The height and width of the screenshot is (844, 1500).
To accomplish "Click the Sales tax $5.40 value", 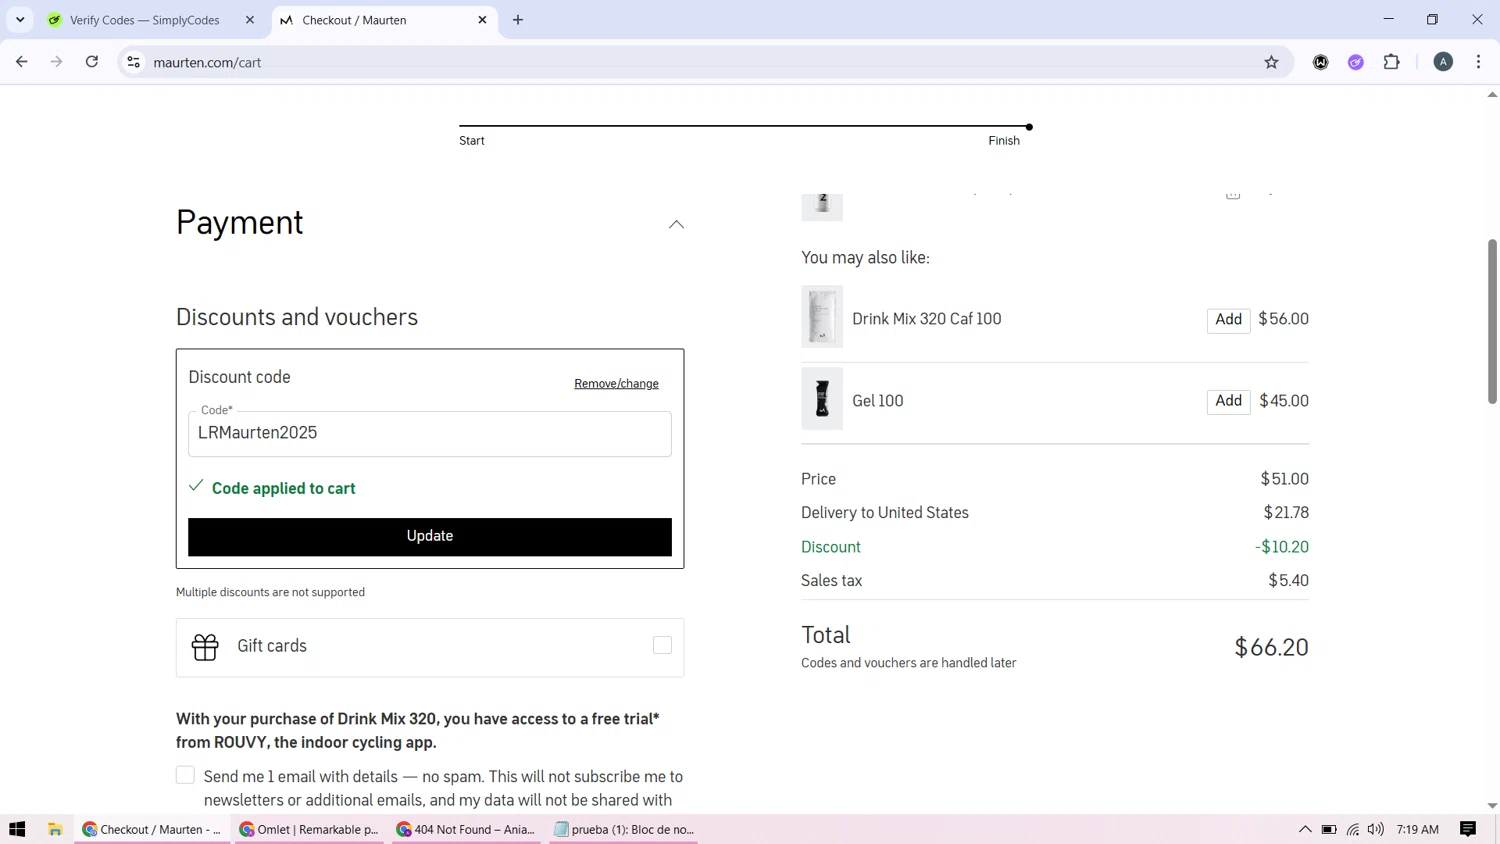I will [x=1288, y=581].
